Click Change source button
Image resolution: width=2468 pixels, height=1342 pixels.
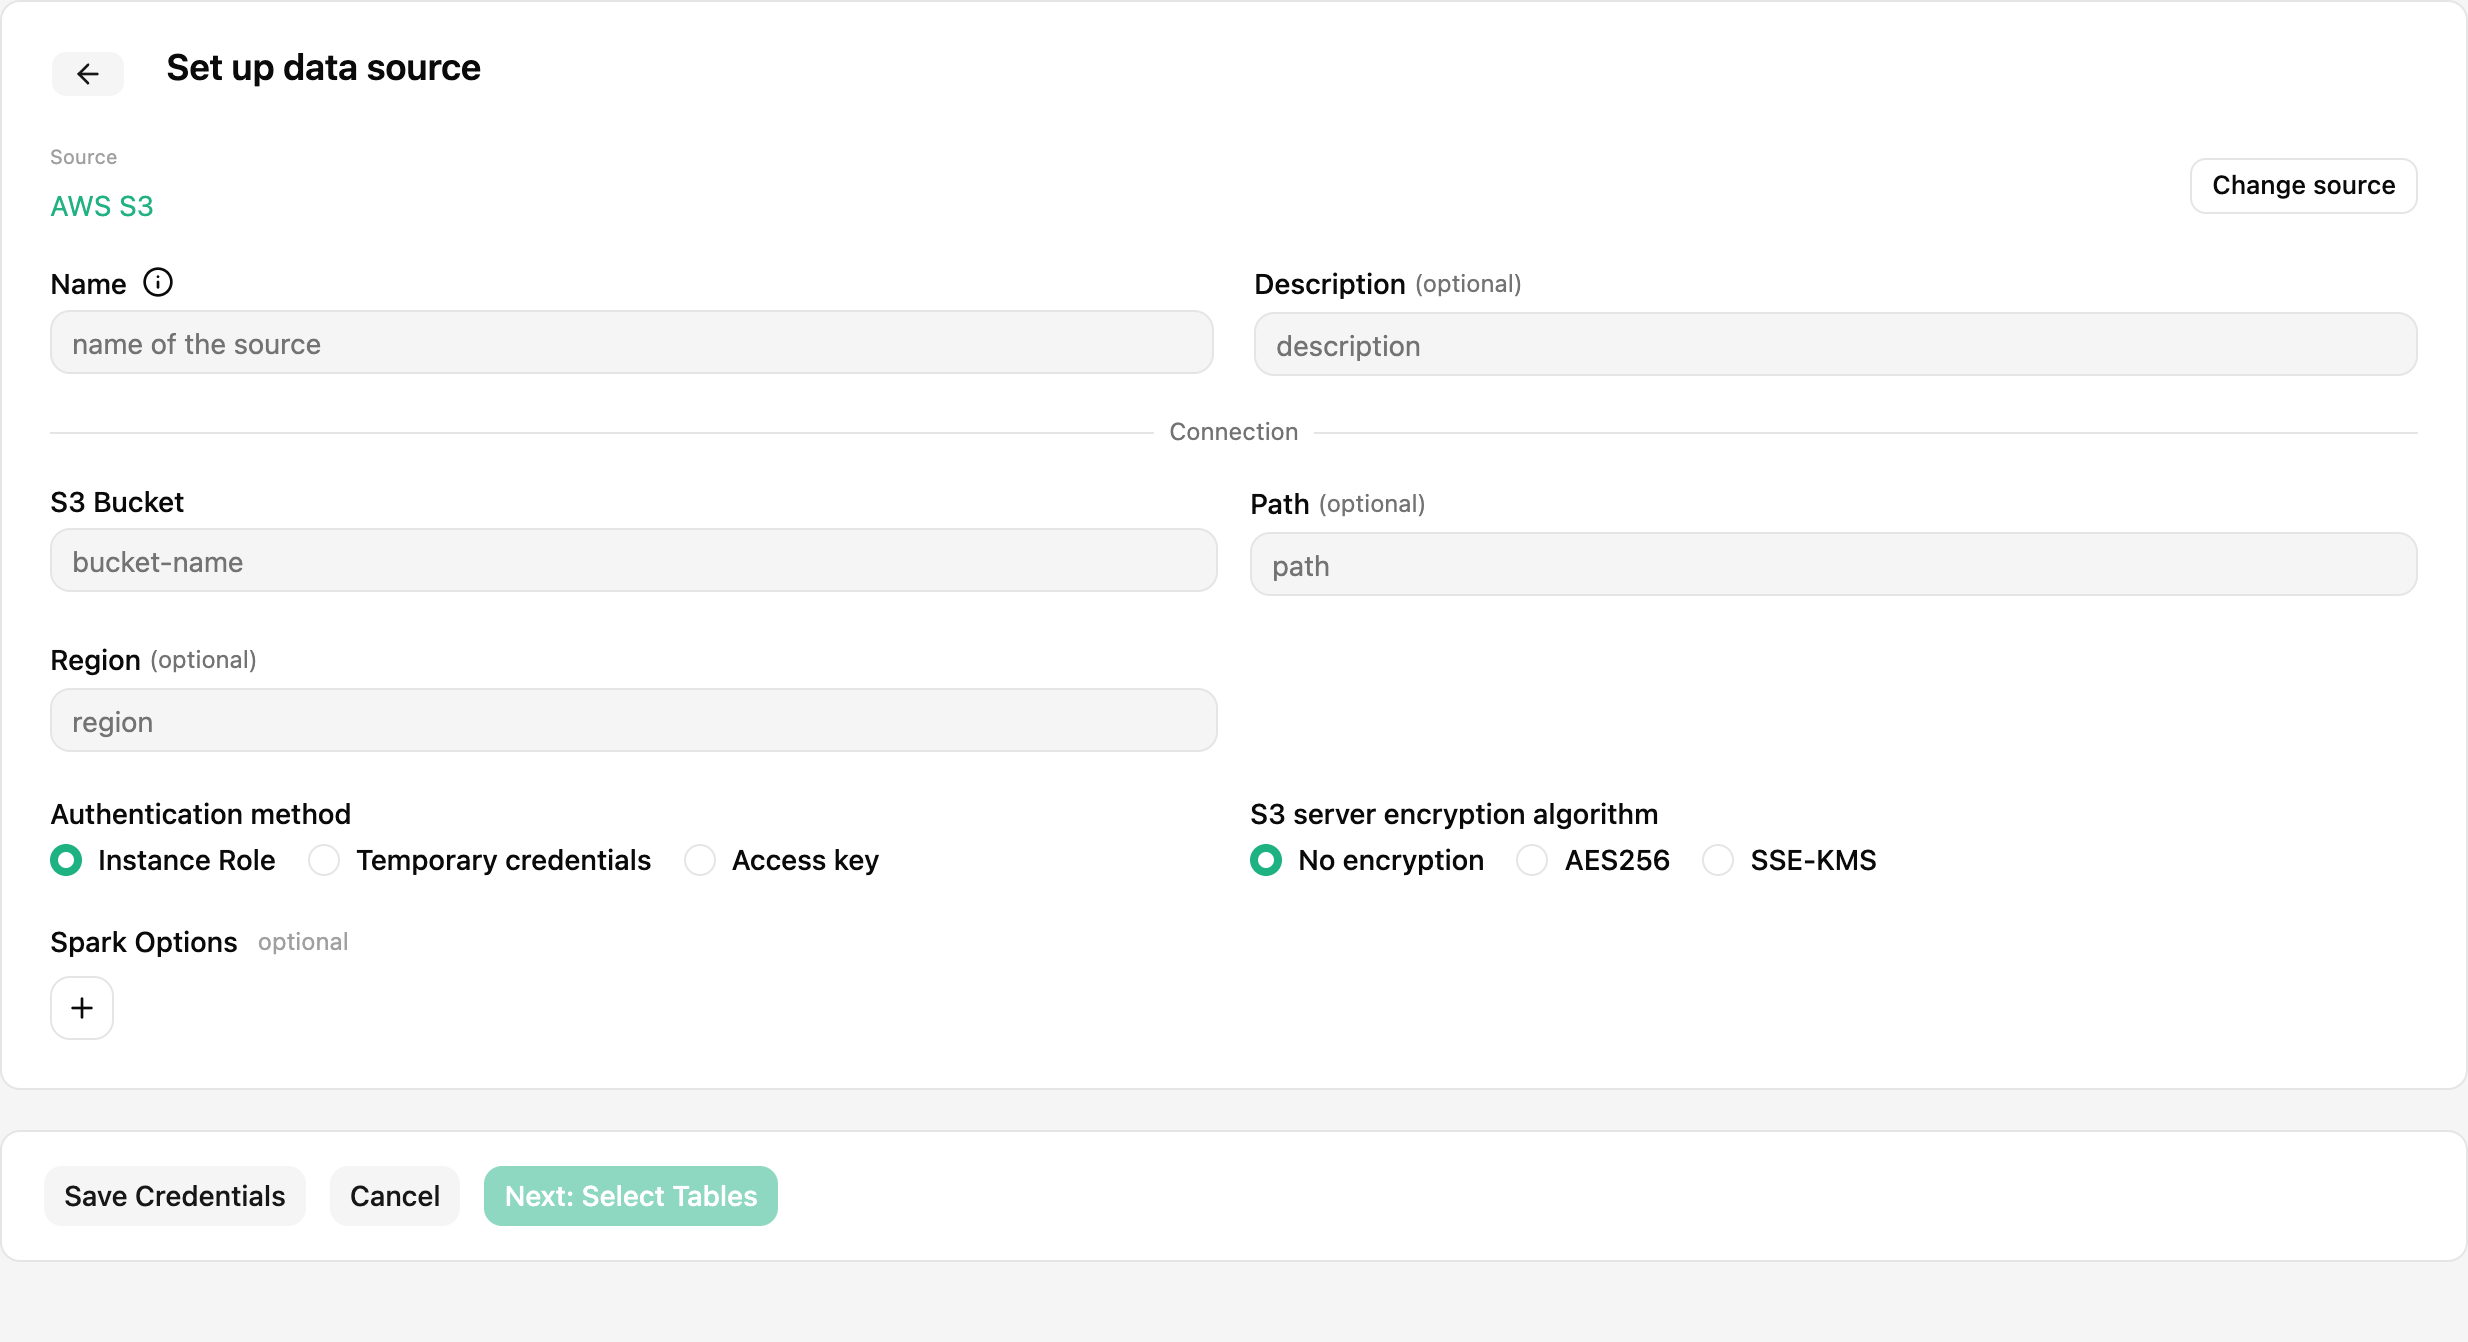2304,186
